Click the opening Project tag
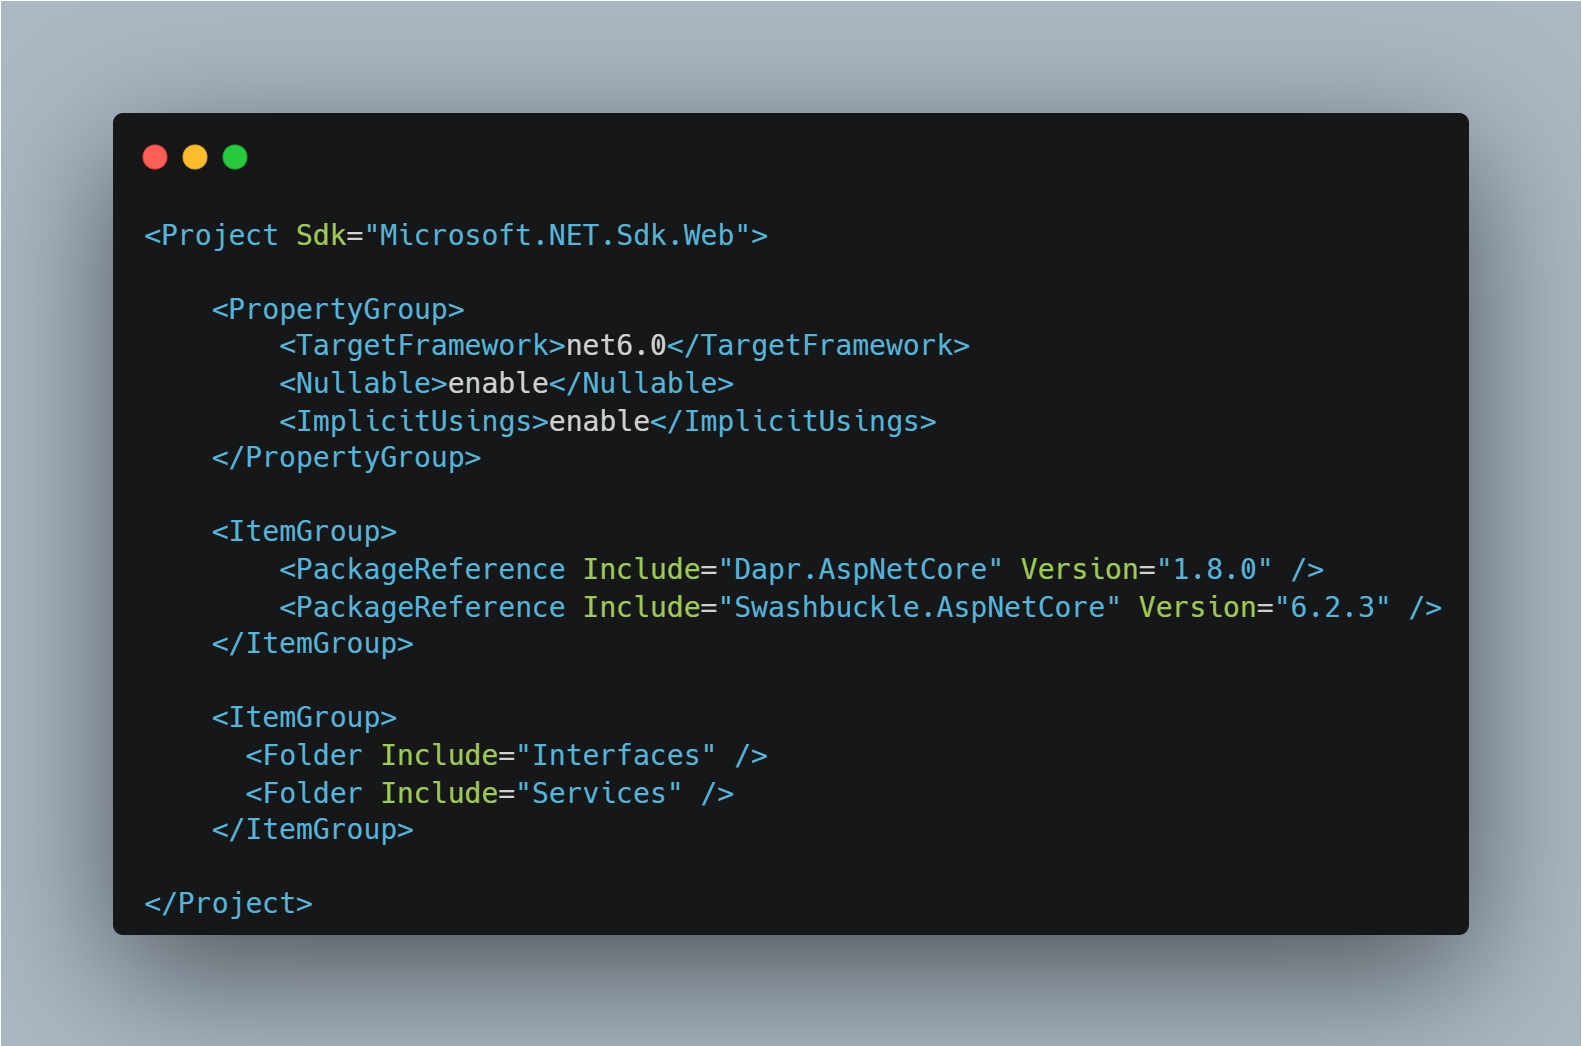 tap(211, 235)
